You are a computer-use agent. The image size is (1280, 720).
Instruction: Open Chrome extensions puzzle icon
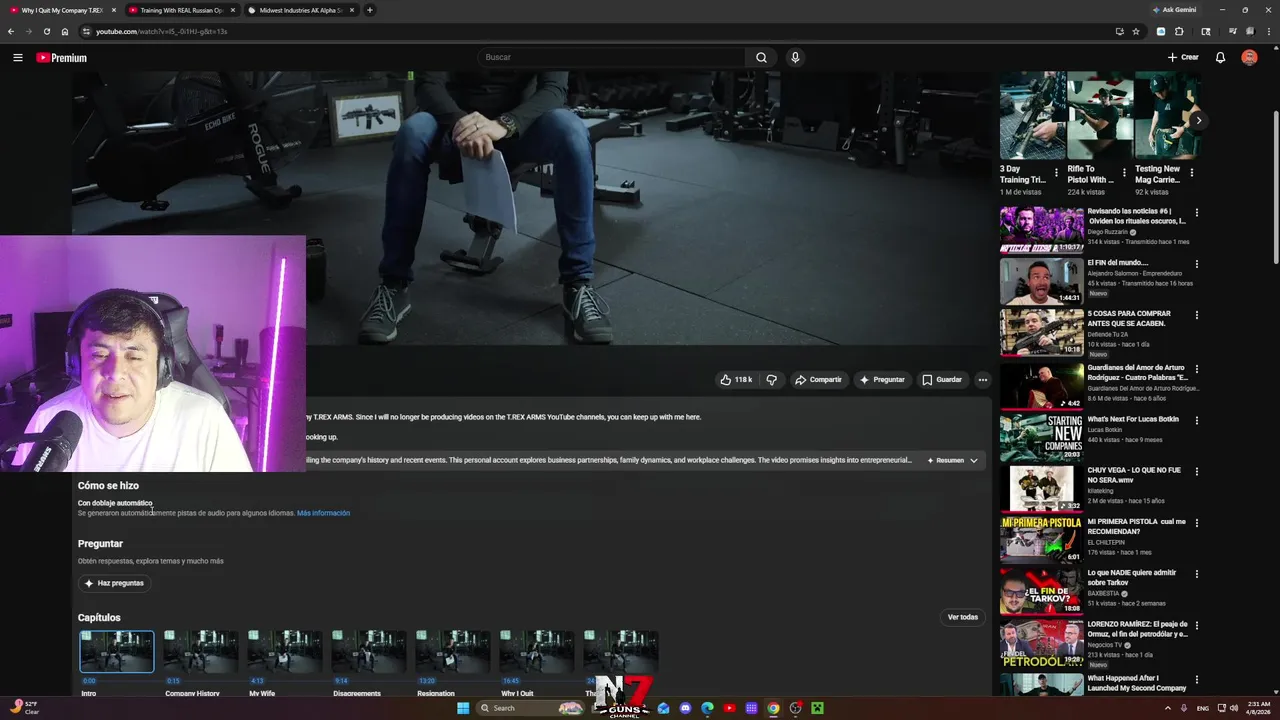(1179, 31)
